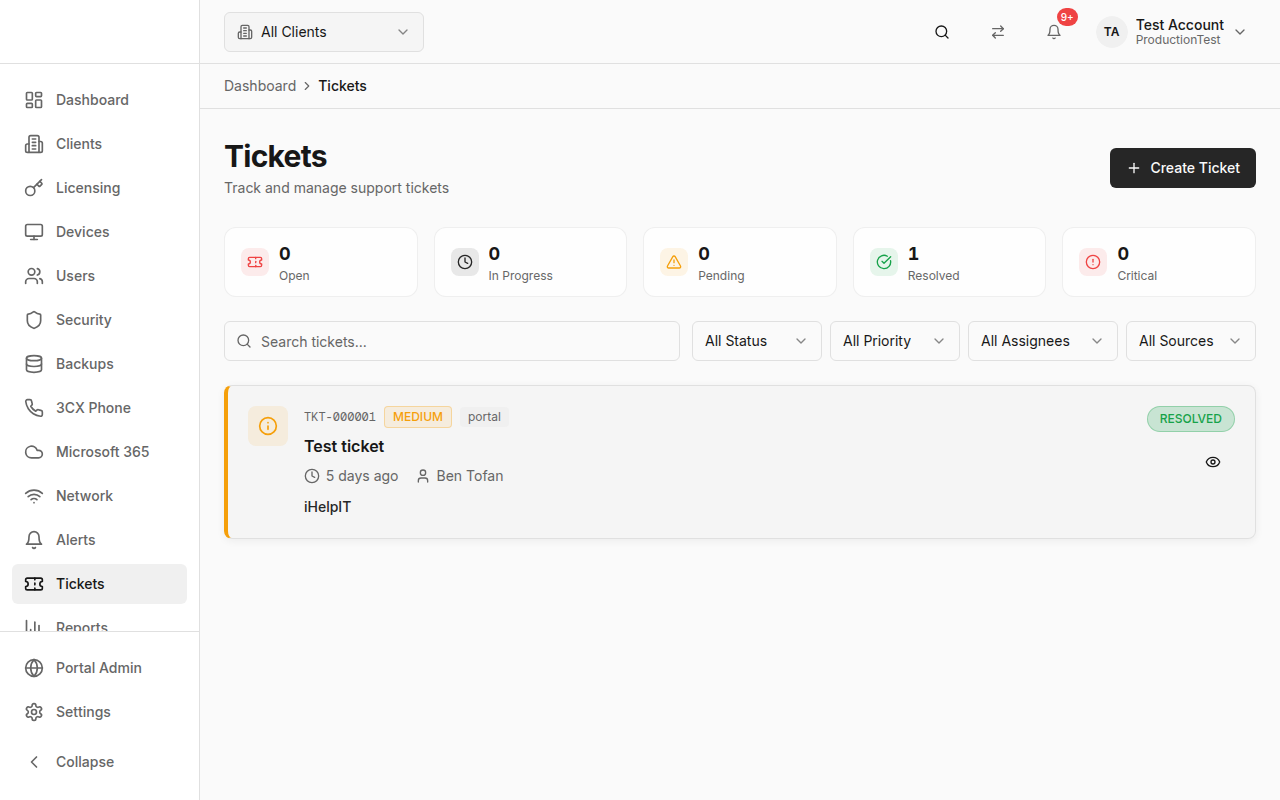Click the Pending warning triangle icon
Screen dimensions: 1280x800
coord(674,262)
